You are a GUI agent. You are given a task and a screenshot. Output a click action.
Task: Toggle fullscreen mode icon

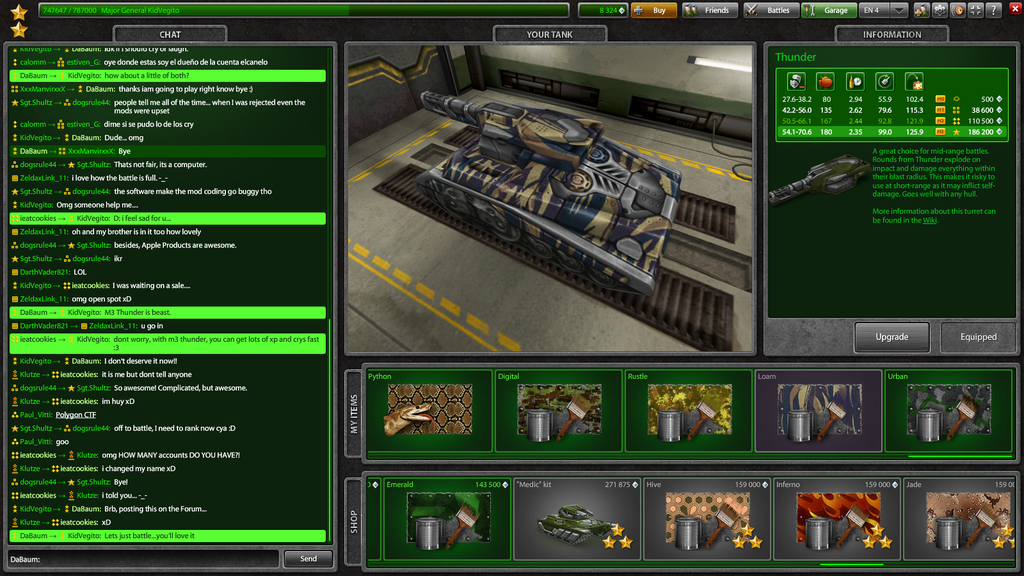[x=975, y=10]
